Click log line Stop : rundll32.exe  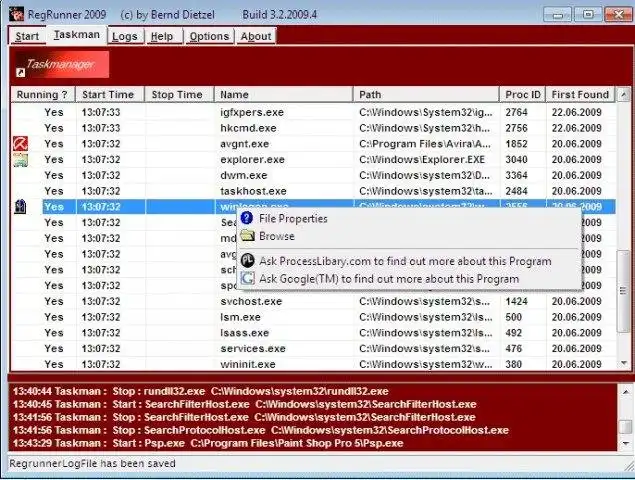tap(200, 391)
